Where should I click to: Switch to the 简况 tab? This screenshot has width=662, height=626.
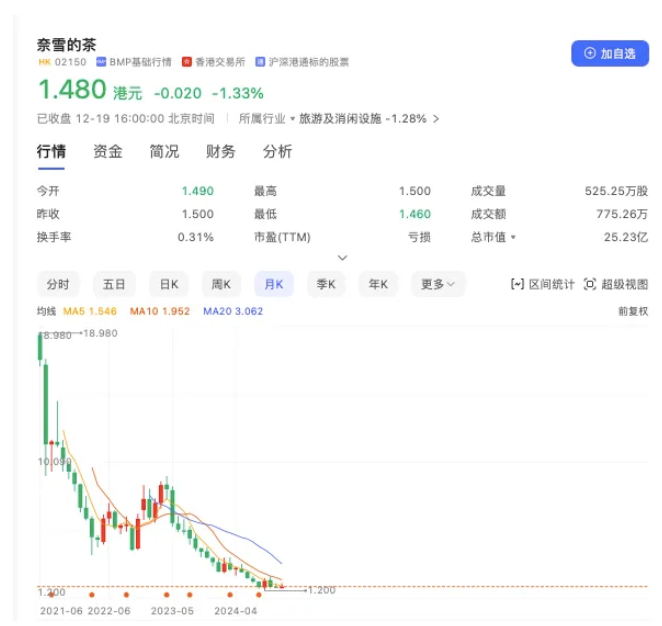coord(164,152)
